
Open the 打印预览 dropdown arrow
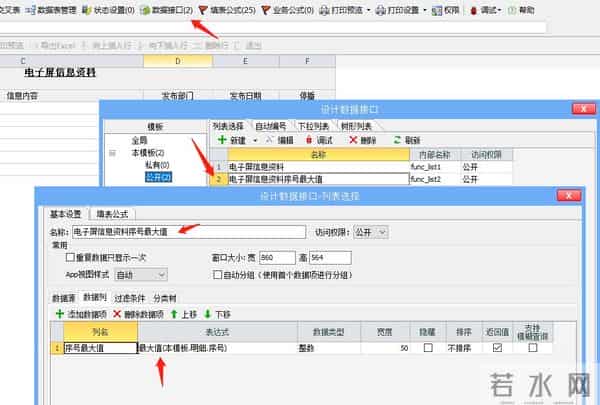tap(368, 10)
